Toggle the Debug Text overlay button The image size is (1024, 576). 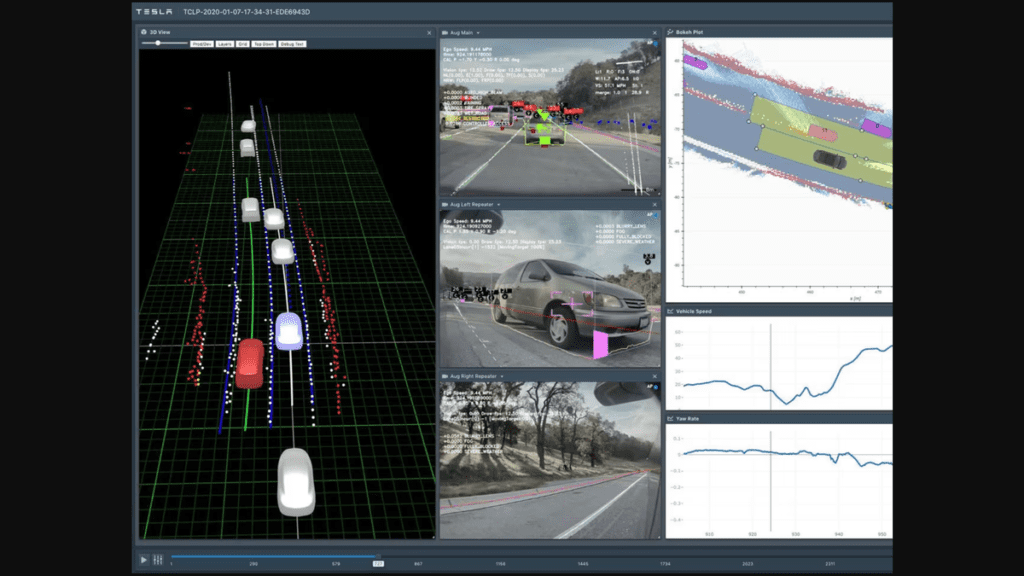click(293, 44)
